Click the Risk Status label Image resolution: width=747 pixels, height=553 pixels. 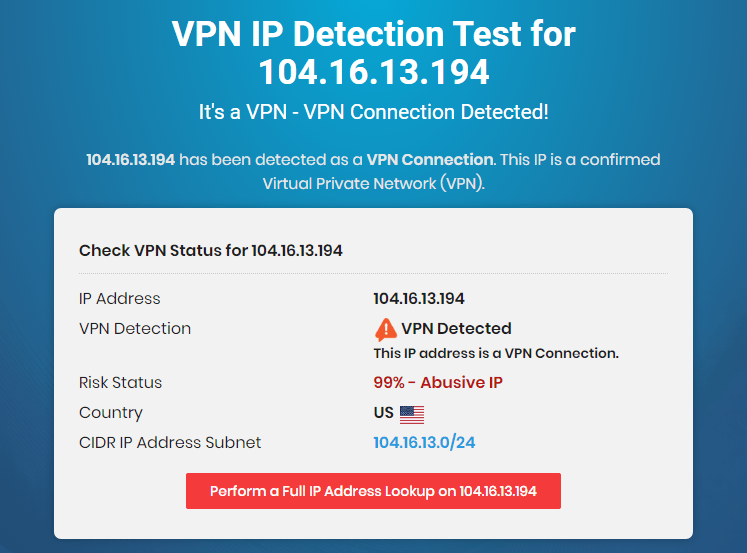tap(121, 382)
